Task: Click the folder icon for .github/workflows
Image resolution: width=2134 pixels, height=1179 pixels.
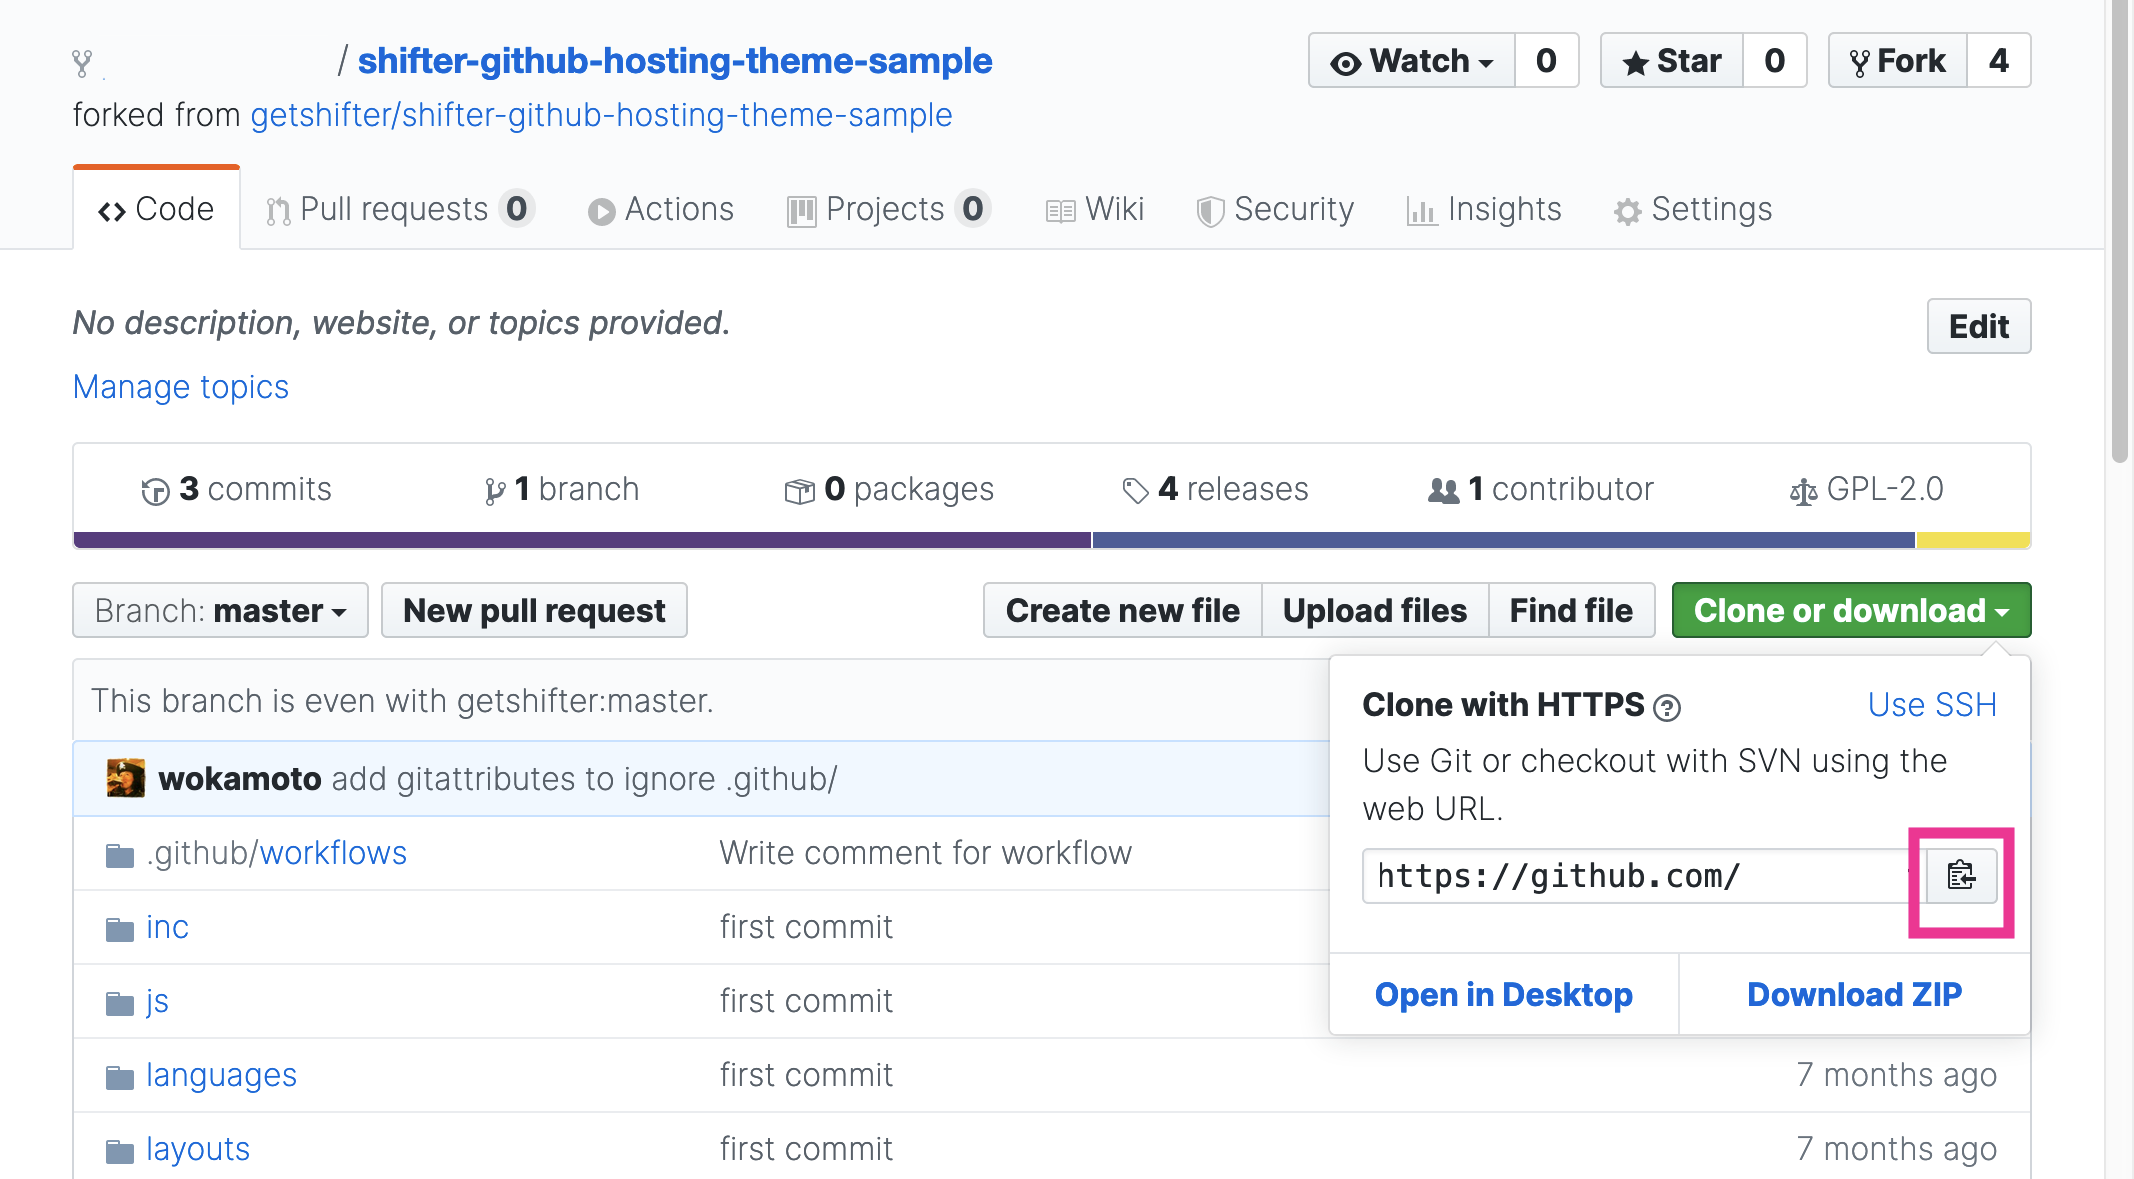Action: point(120,855)
